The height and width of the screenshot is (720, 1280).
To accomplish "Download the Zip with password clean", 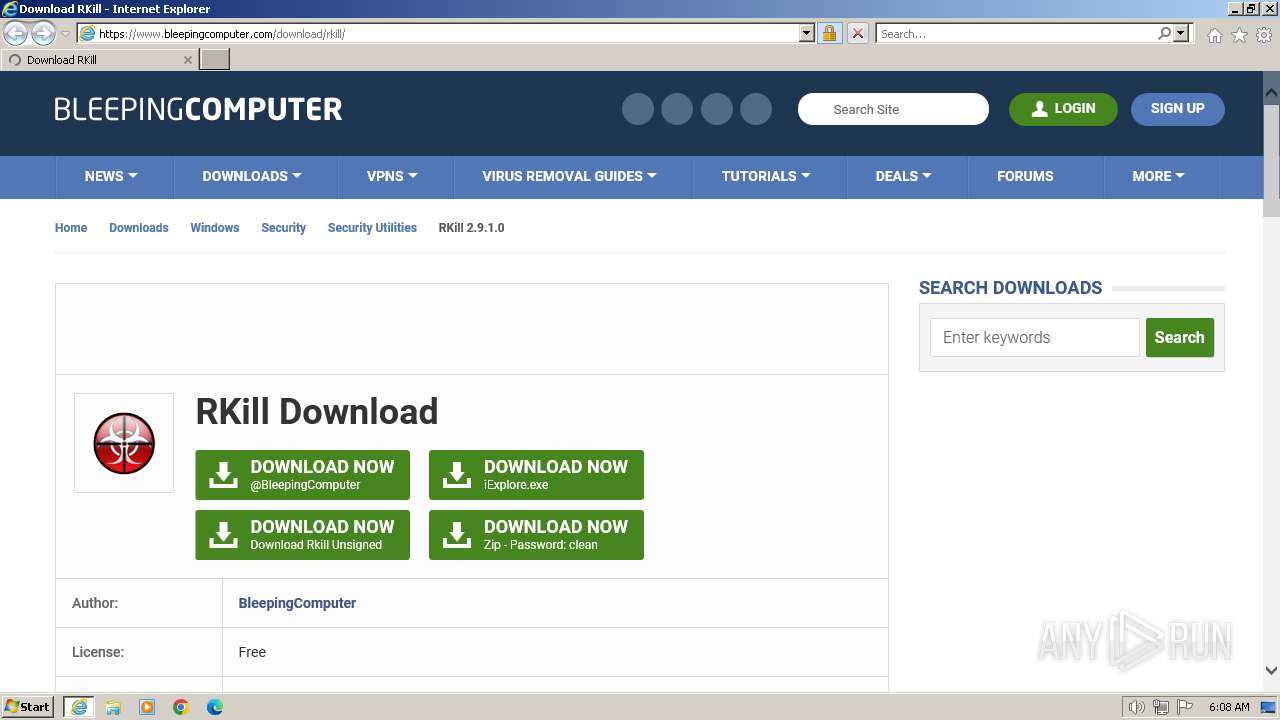I will pos(536,535).
